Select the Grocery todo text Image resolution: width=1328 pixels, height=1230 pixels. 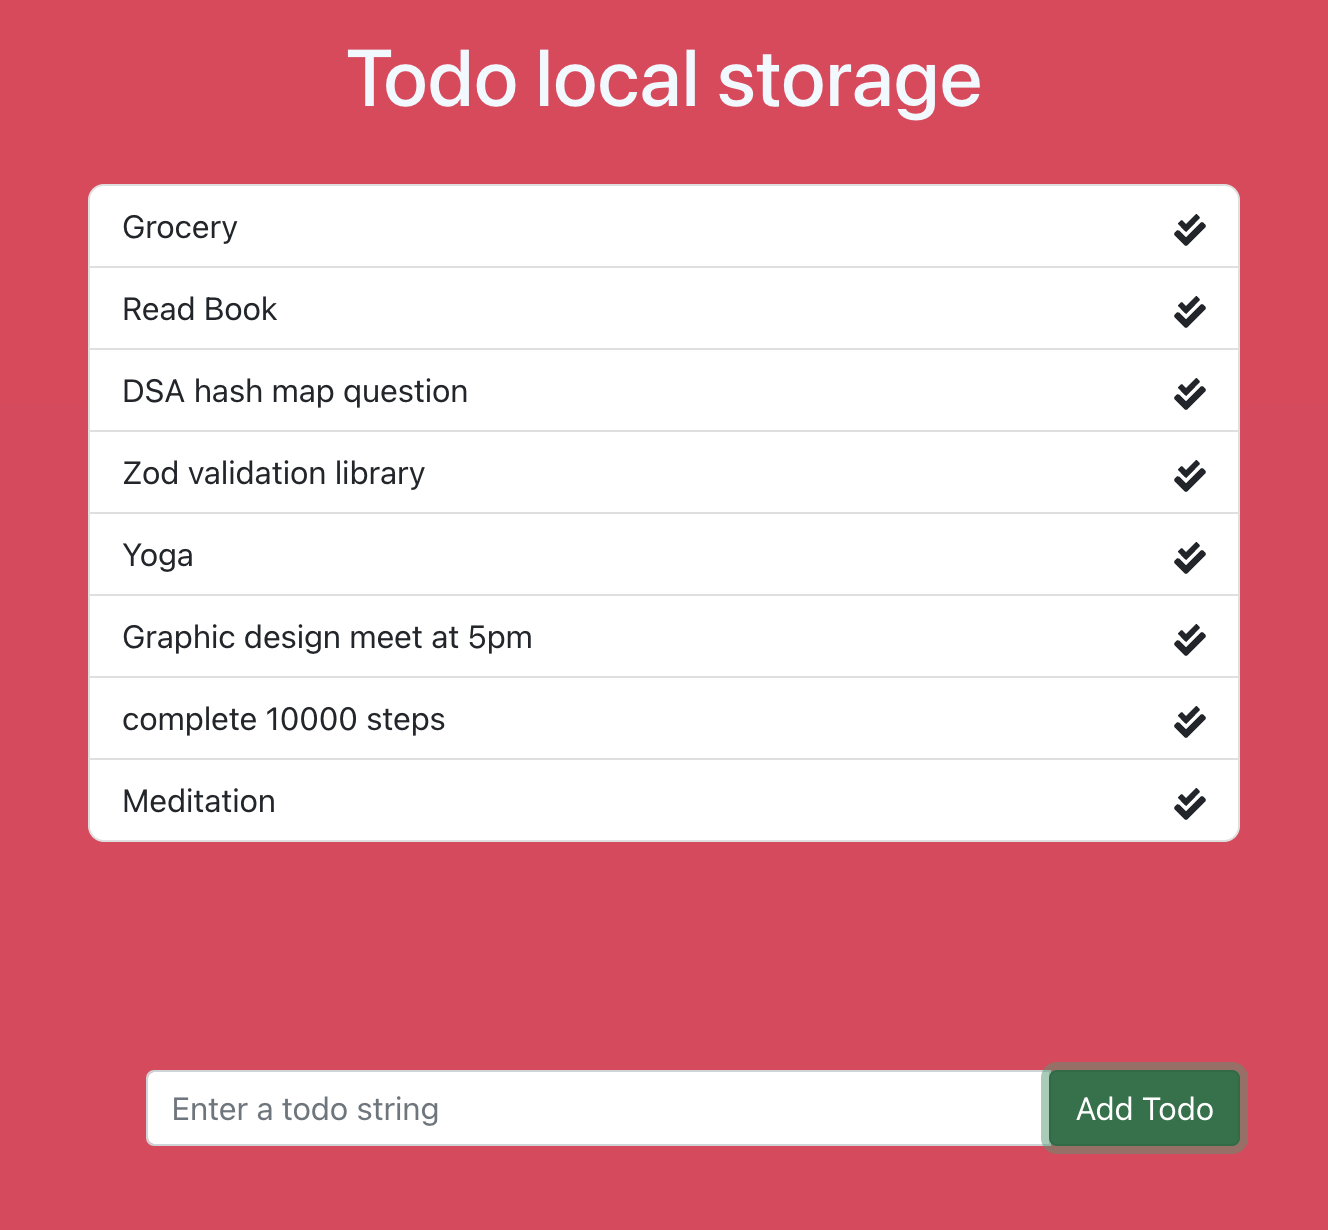(180, 228)
